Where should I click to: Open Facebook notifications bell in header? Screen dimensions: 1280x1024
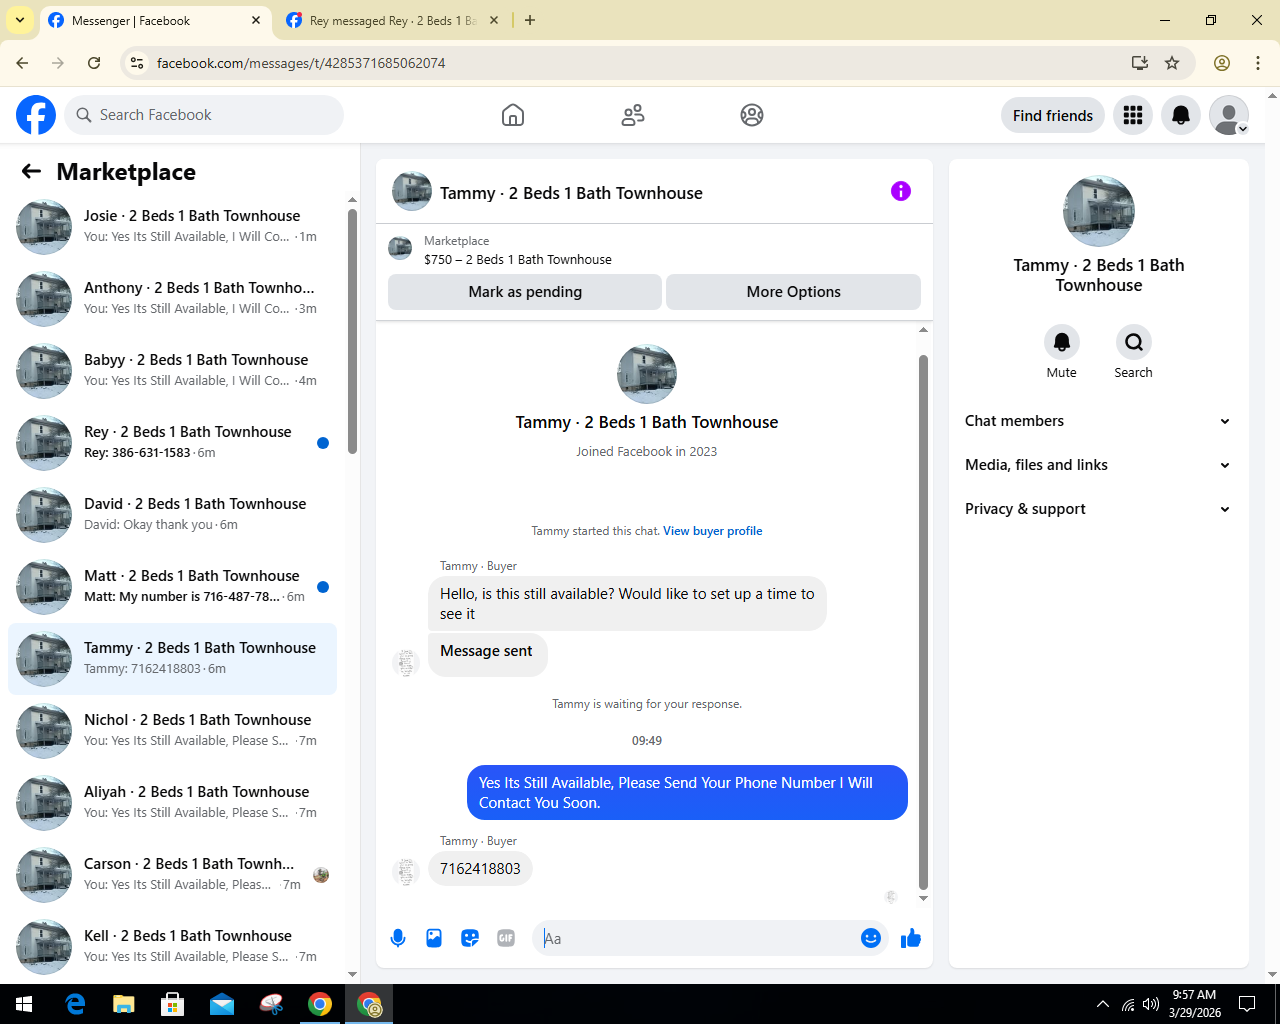pyautogui.click(x=1181, y=115)
